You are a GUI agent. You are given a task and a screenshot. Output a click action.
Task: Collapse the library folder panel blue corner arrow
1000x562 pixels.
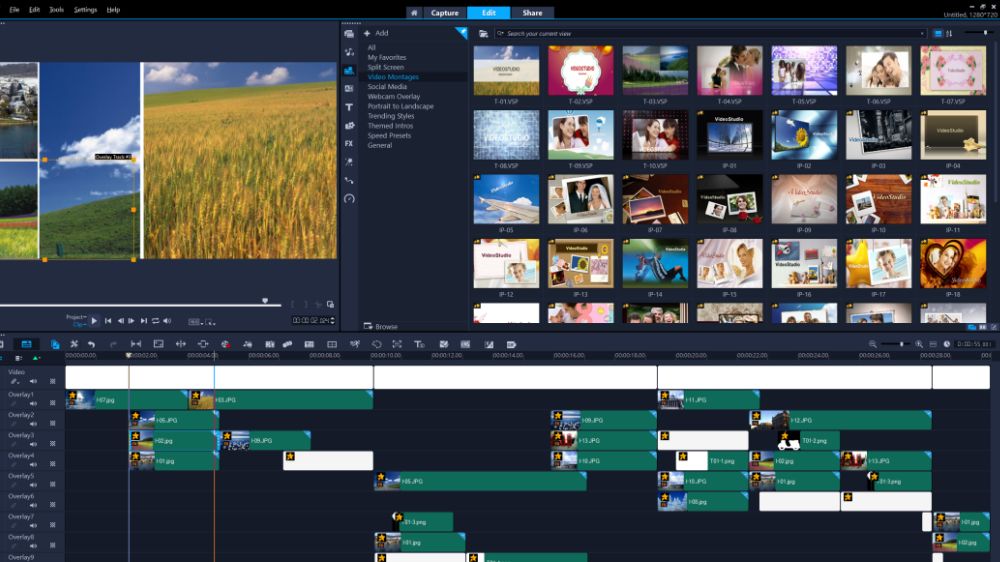[x=461, y=33]
